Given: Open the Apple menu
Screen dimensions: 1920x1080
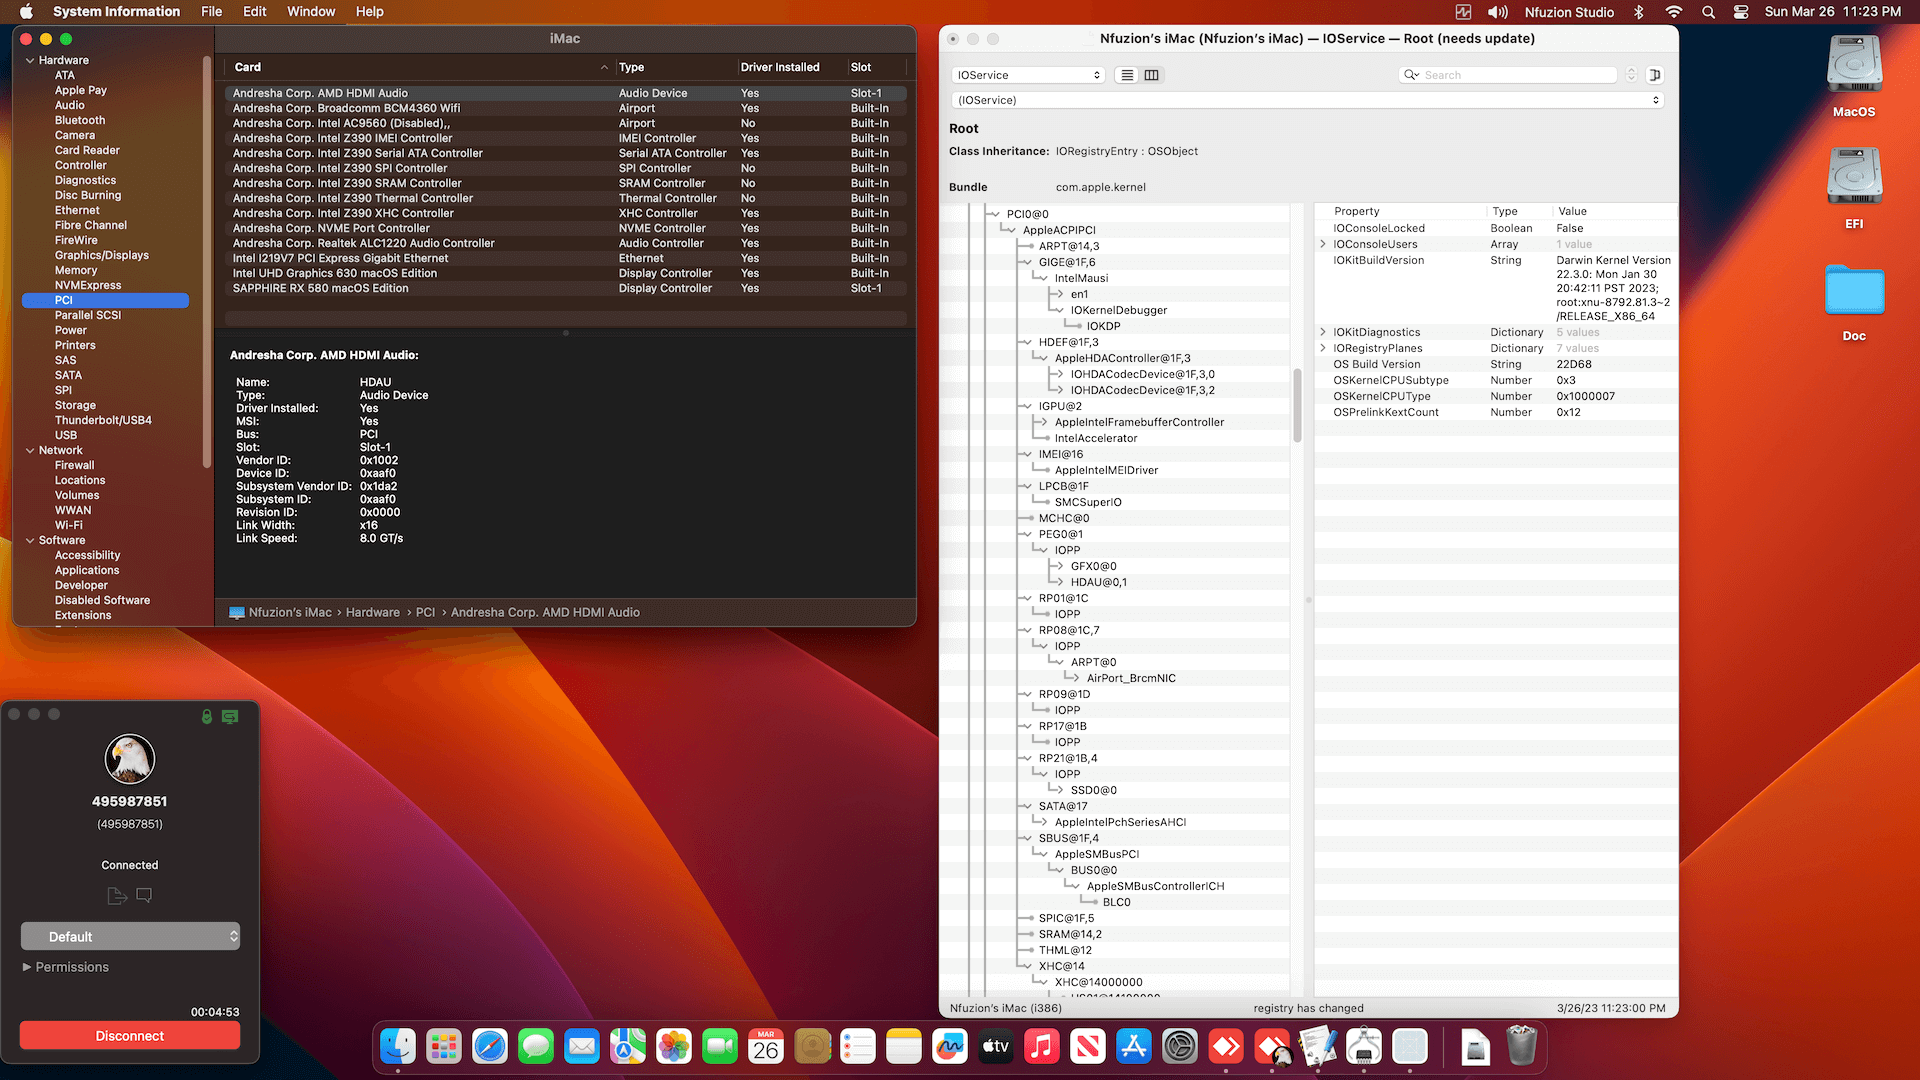Looking at the screenshot, I should [x=26, y=12].
